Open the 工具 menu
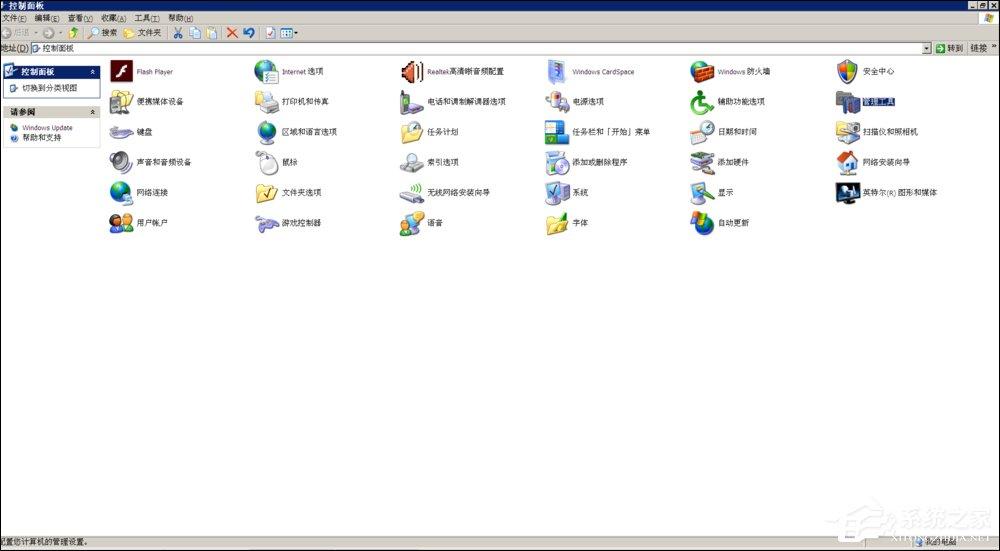The width and height of the screenshot is (1000, 551). (147, 18)
